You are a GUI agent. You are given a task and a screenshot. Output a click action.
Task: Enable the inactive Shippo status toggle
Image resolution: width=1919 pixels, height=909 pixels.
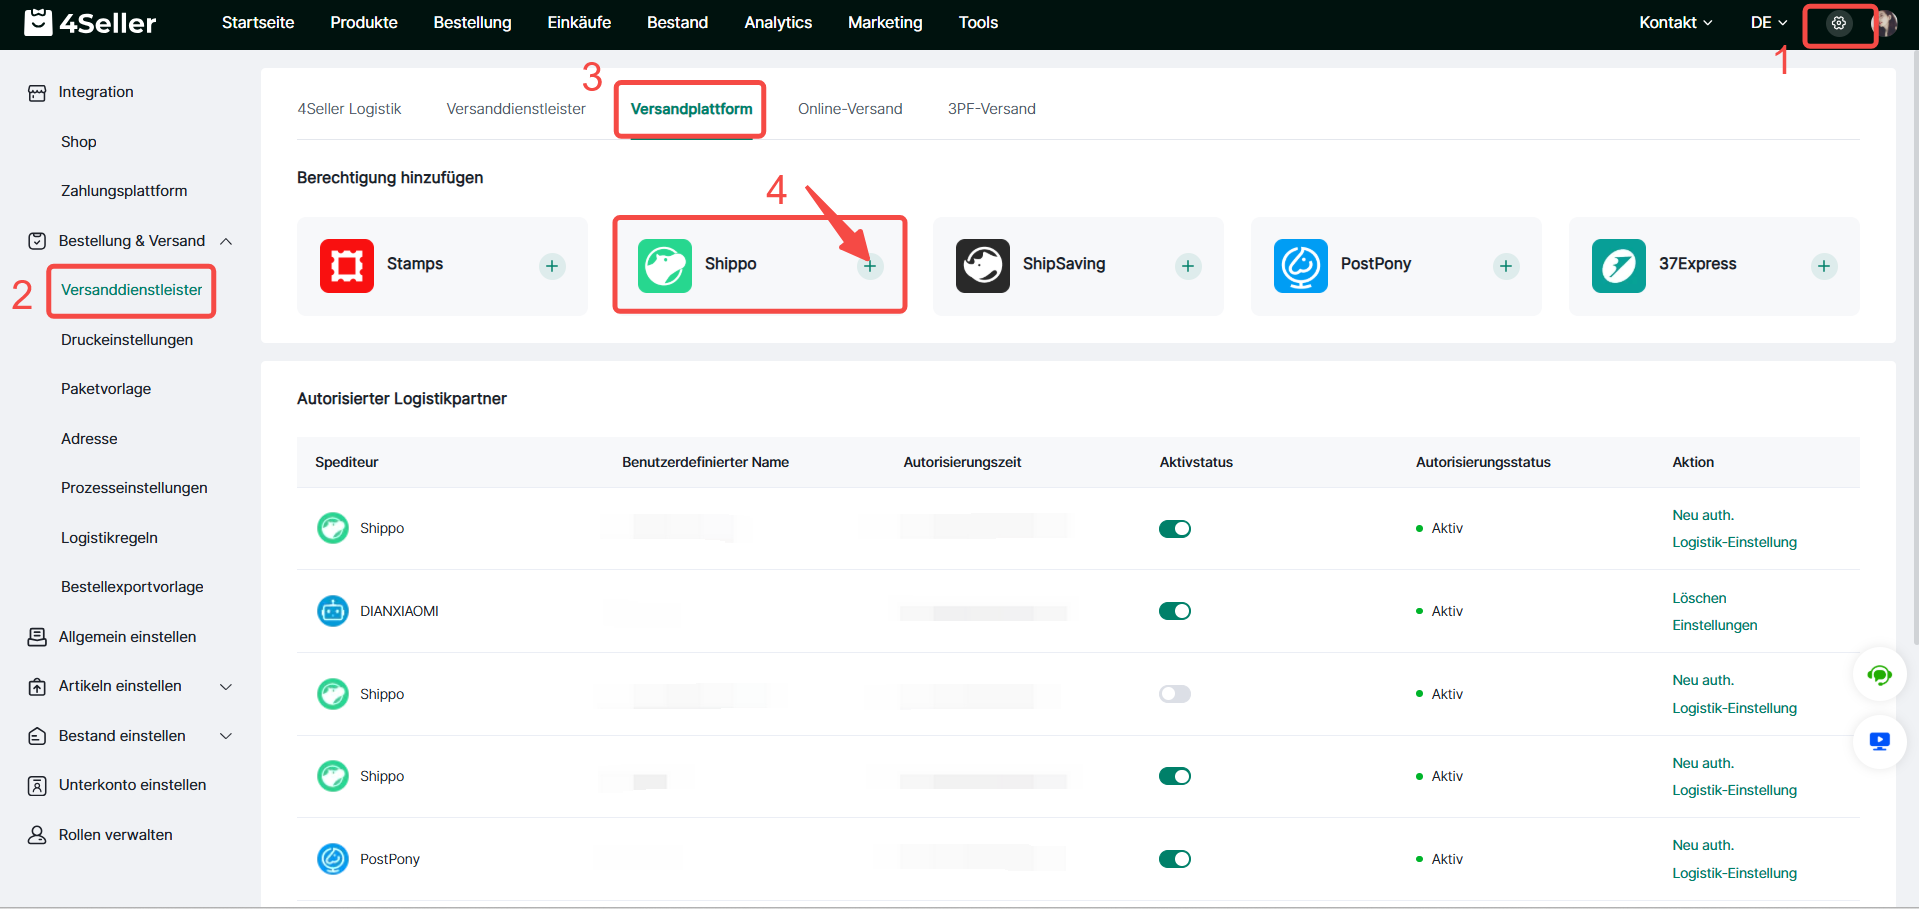tap(1175, 694)
